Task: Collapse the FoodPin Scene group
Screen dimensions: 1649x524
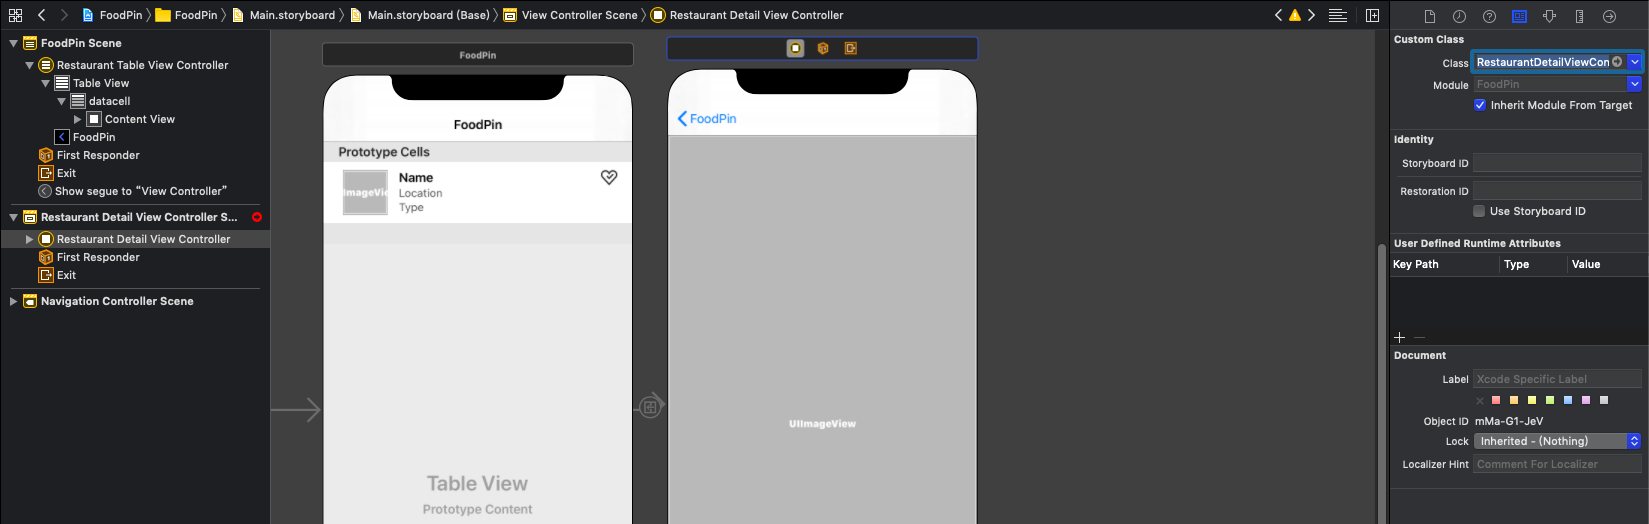Action: [x=13, y=43]
